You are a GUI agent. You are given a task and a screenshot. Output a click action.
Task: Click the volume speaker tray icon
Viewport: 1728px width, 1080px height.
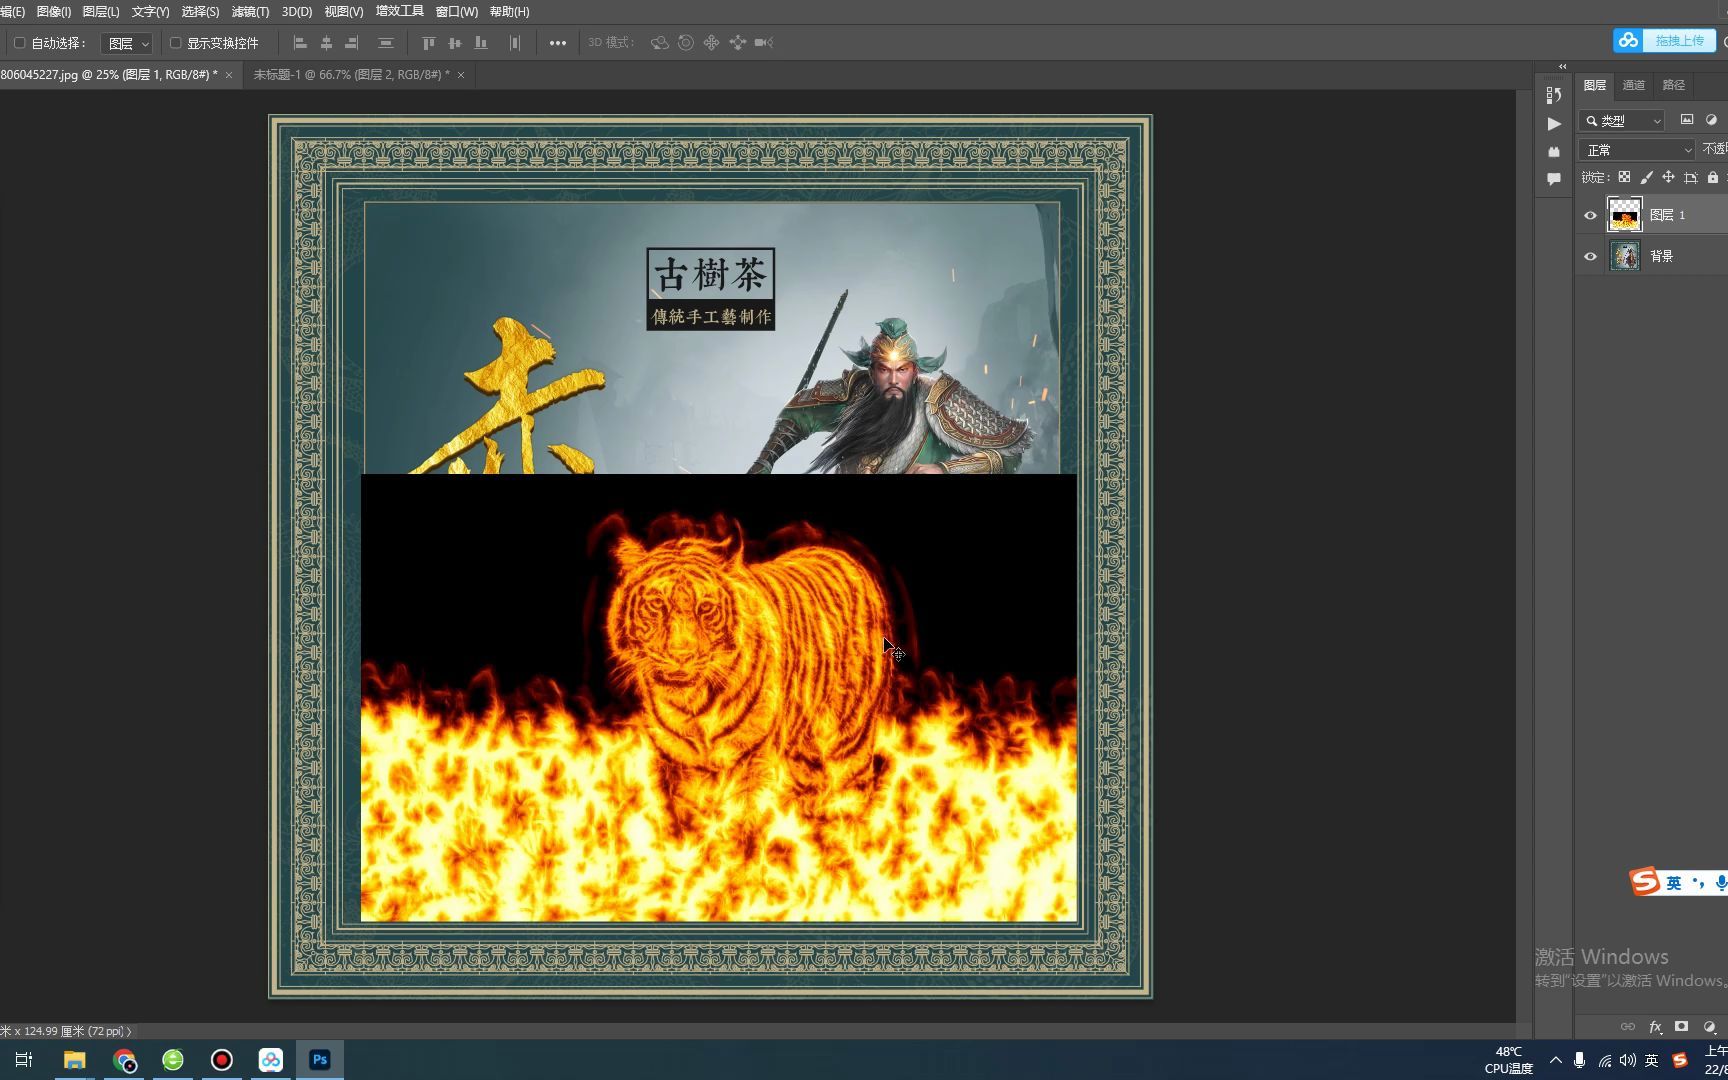tap(1627, 1060)
